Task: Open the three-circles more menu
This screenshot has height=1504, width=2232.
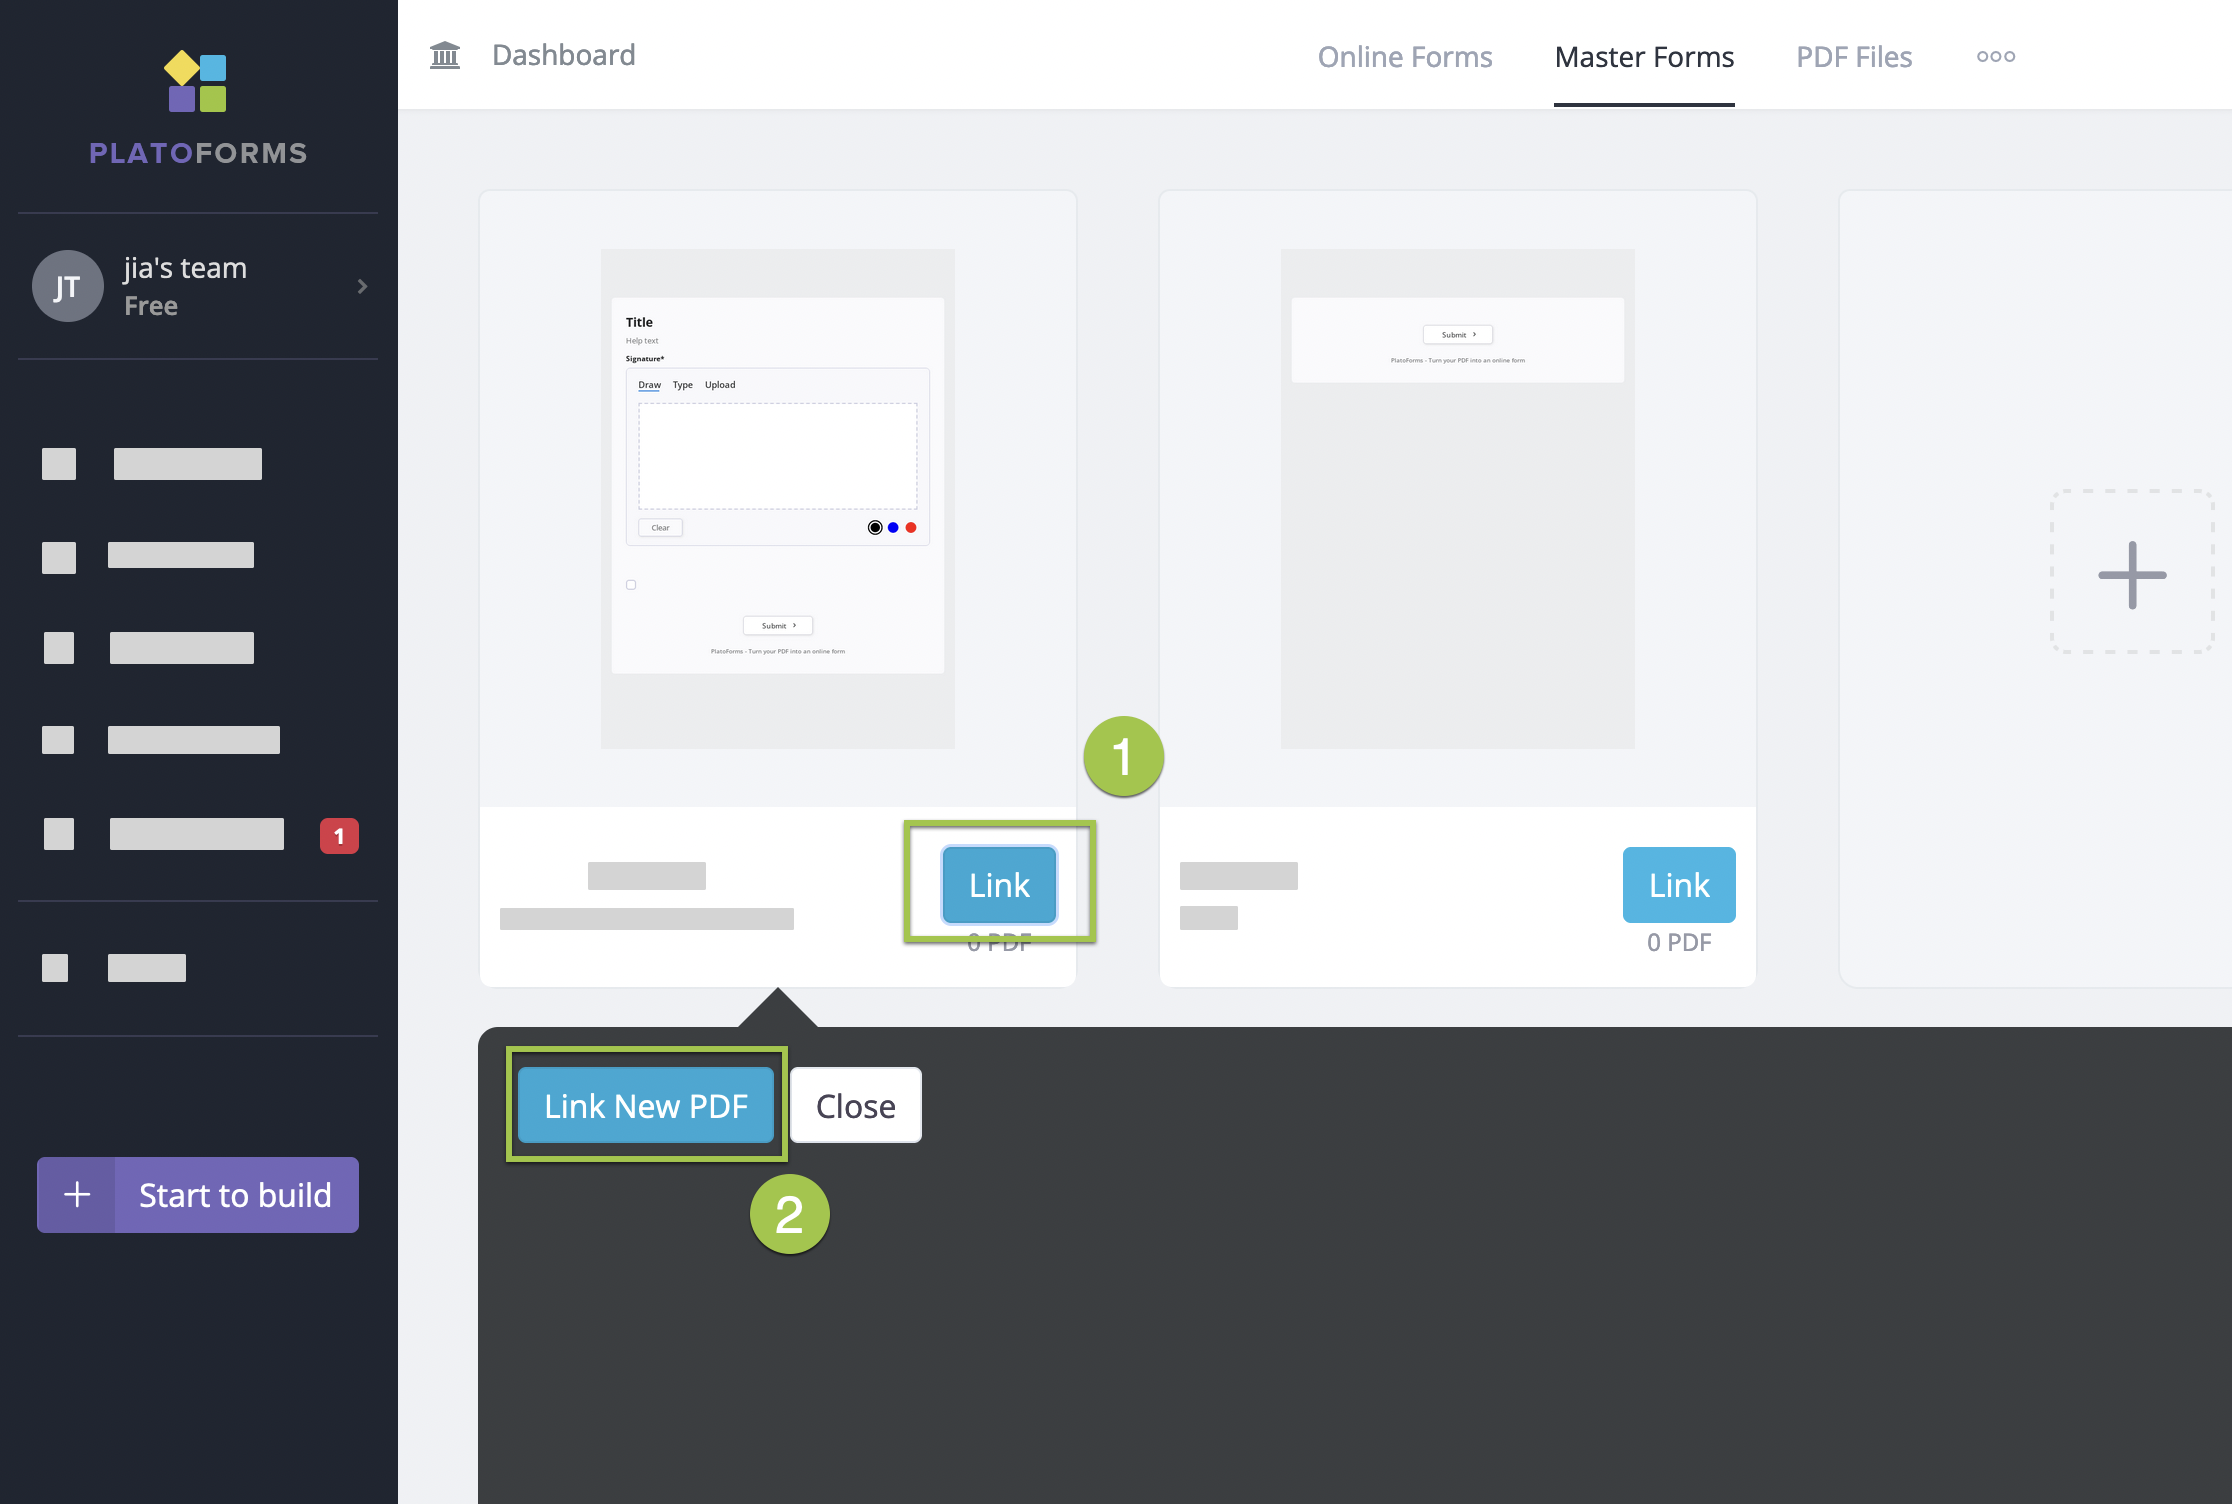Action: point(1995,57)
